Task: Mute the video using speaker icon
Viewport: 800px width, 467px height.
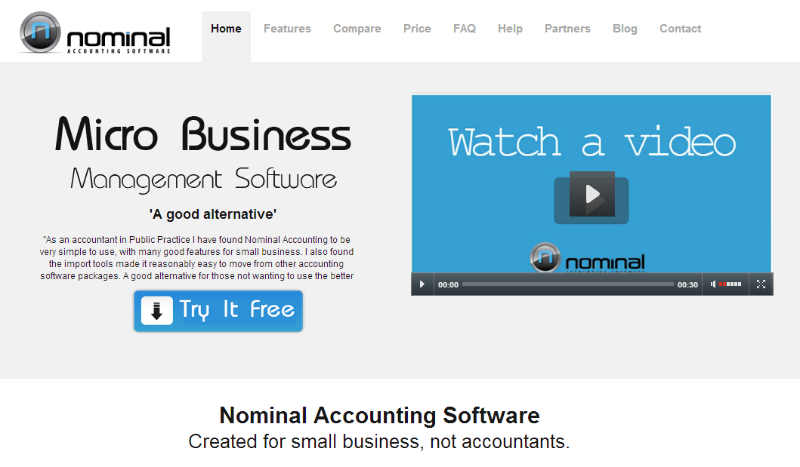Action: [x=713, y=284]
